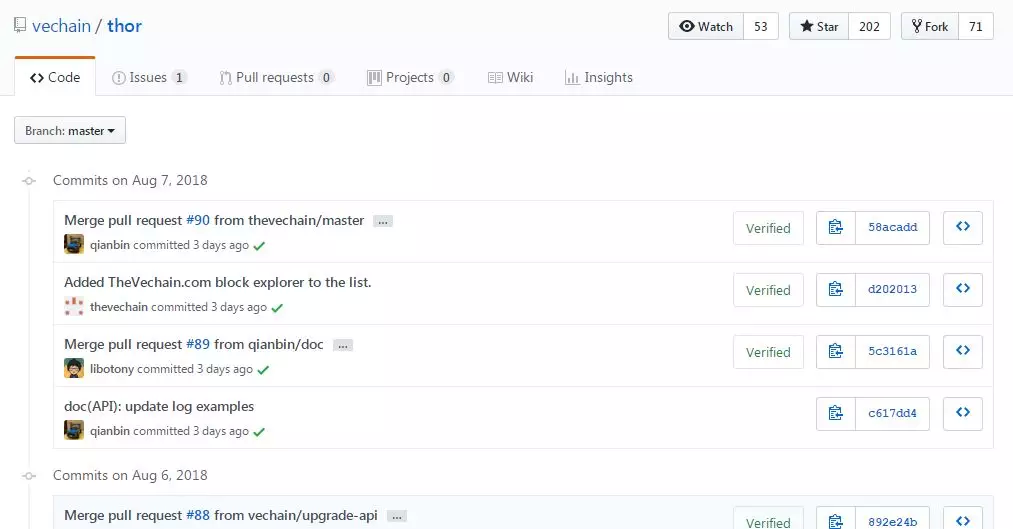Open pull request #90 link

coord(198,220)
